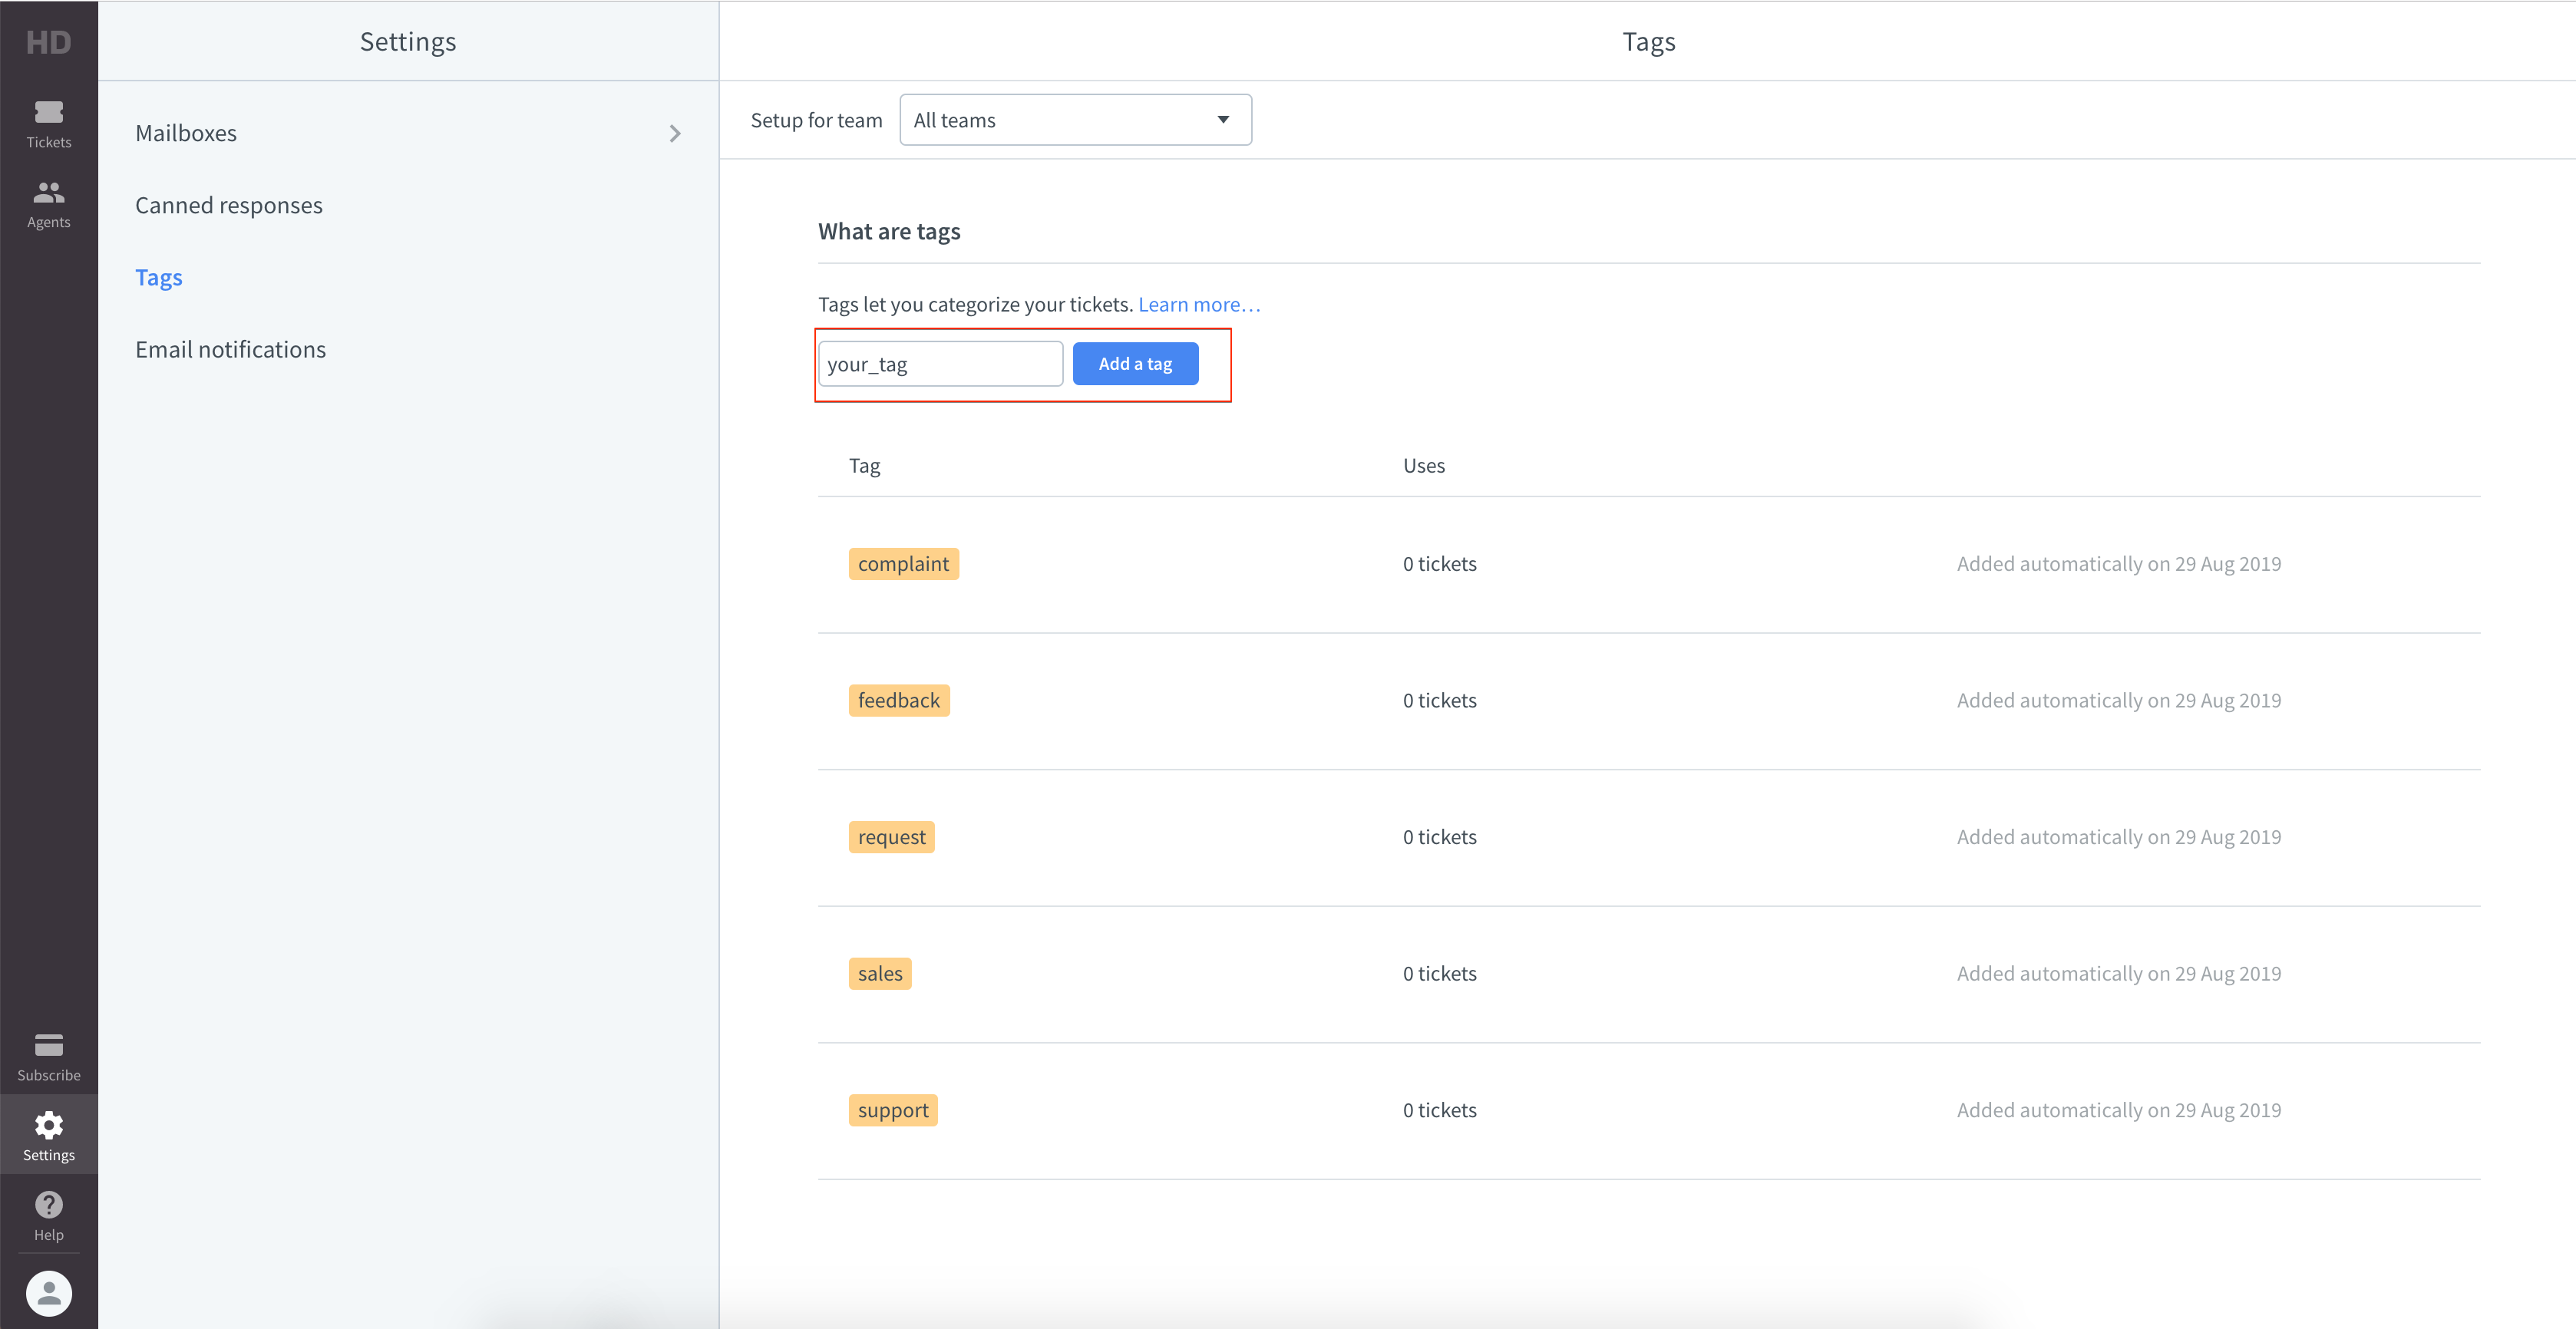Open the Learn more link
The width and height of the screenshot is (2576, 1329).
click(1199, 304)
